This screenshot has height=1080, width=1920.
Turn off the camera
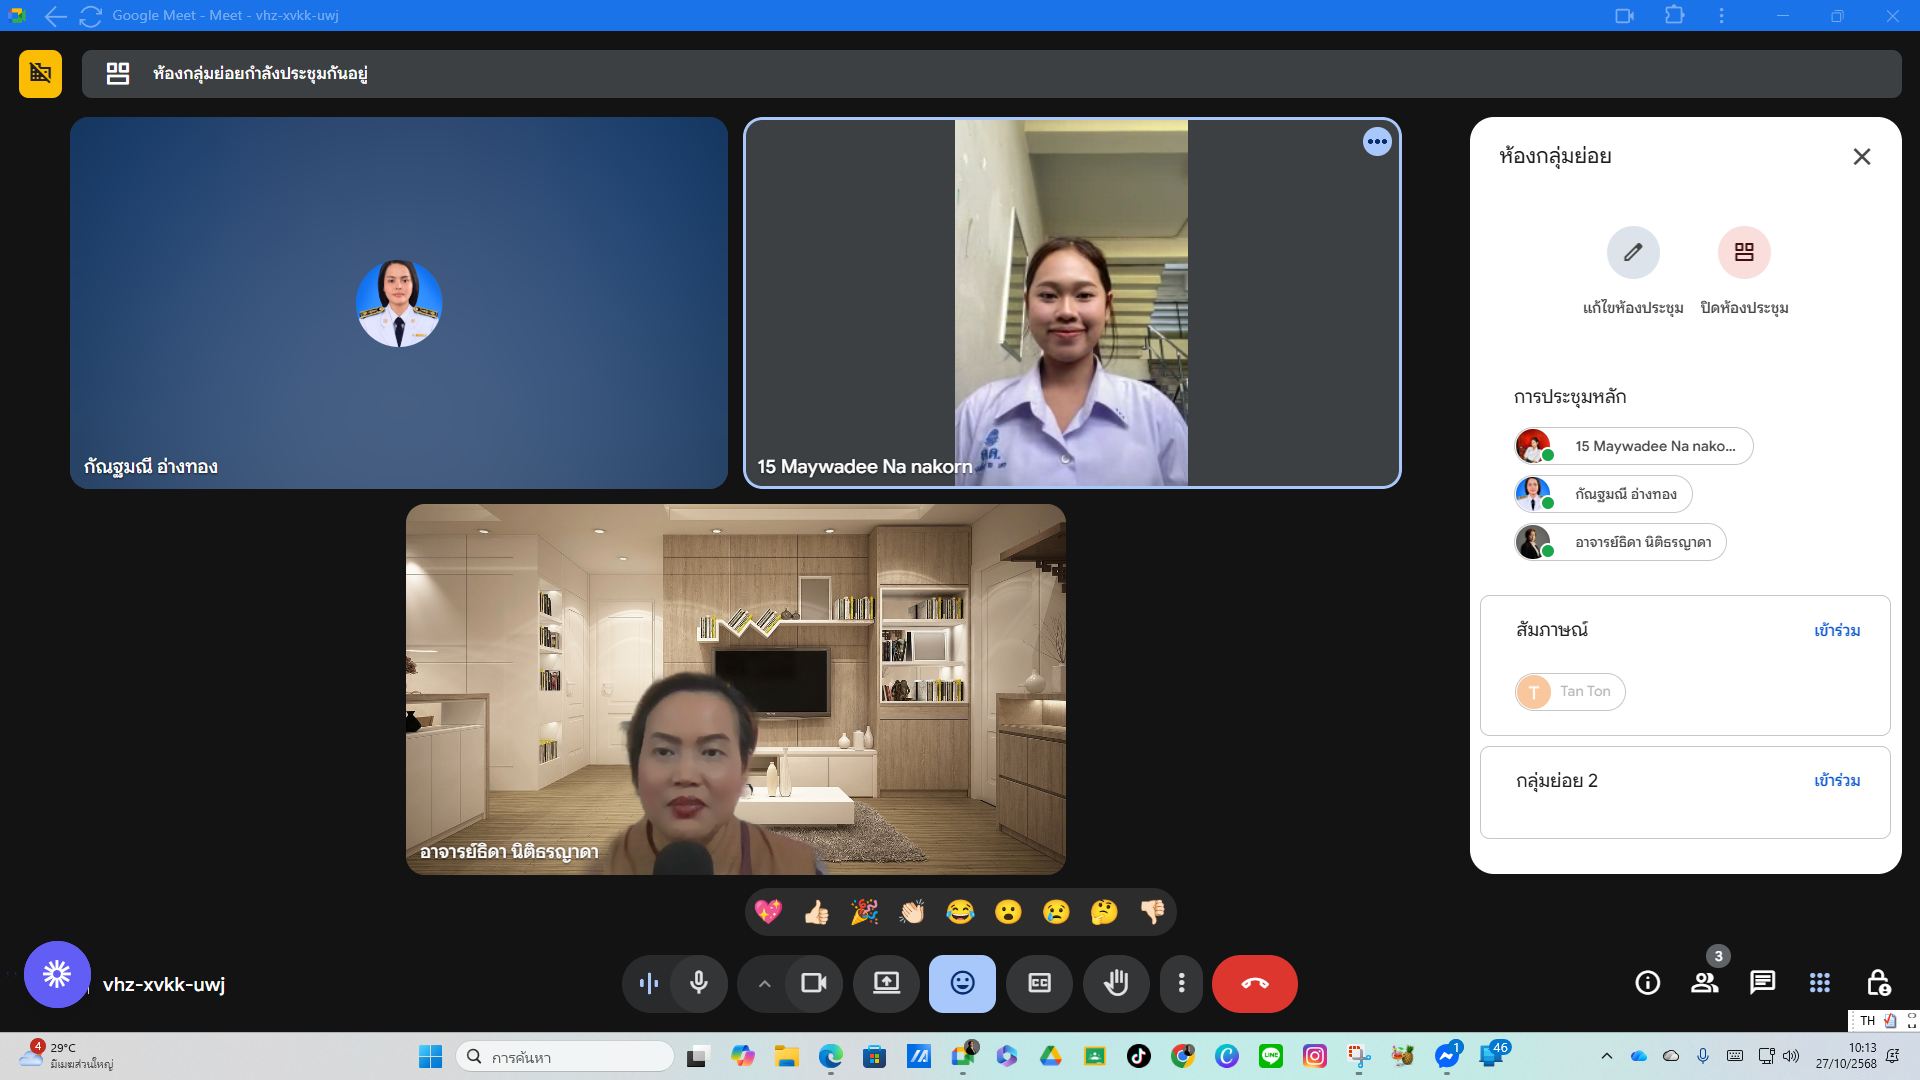[x=814, y=984]
